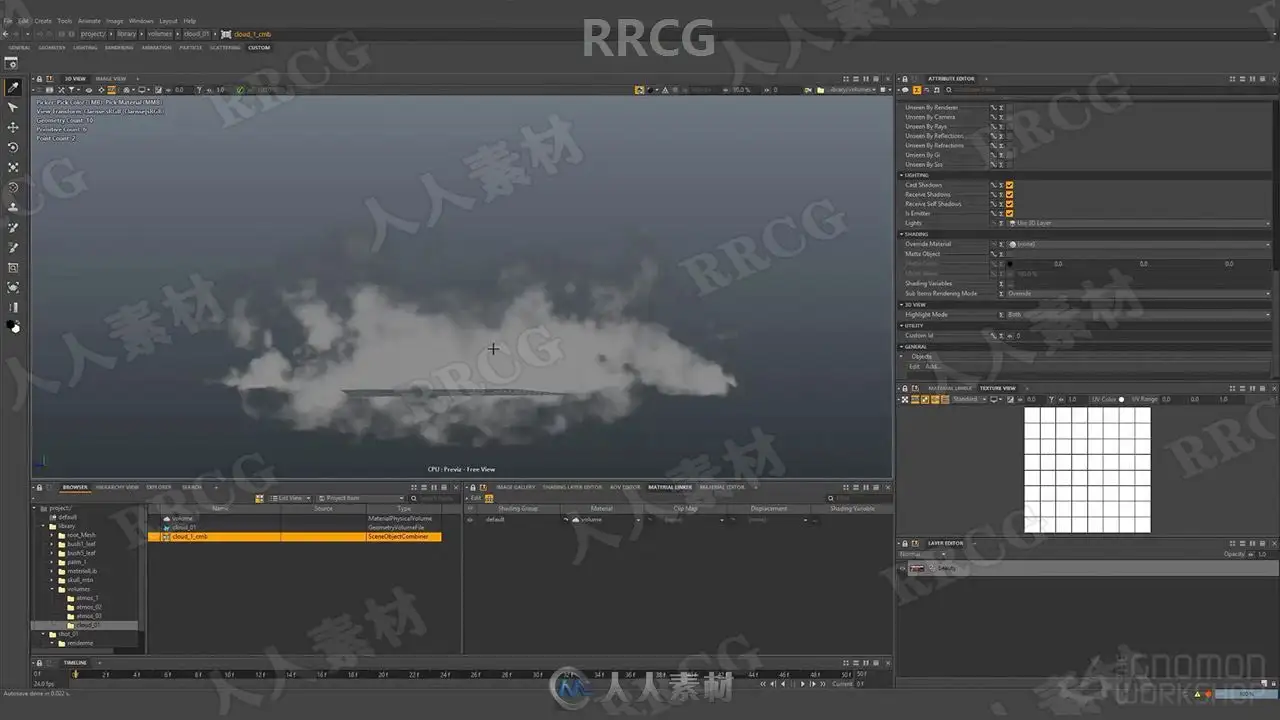Screen dimensions: 1280x720
Task: Switch to the Image View tab
Action: click(x=111, y=78)
